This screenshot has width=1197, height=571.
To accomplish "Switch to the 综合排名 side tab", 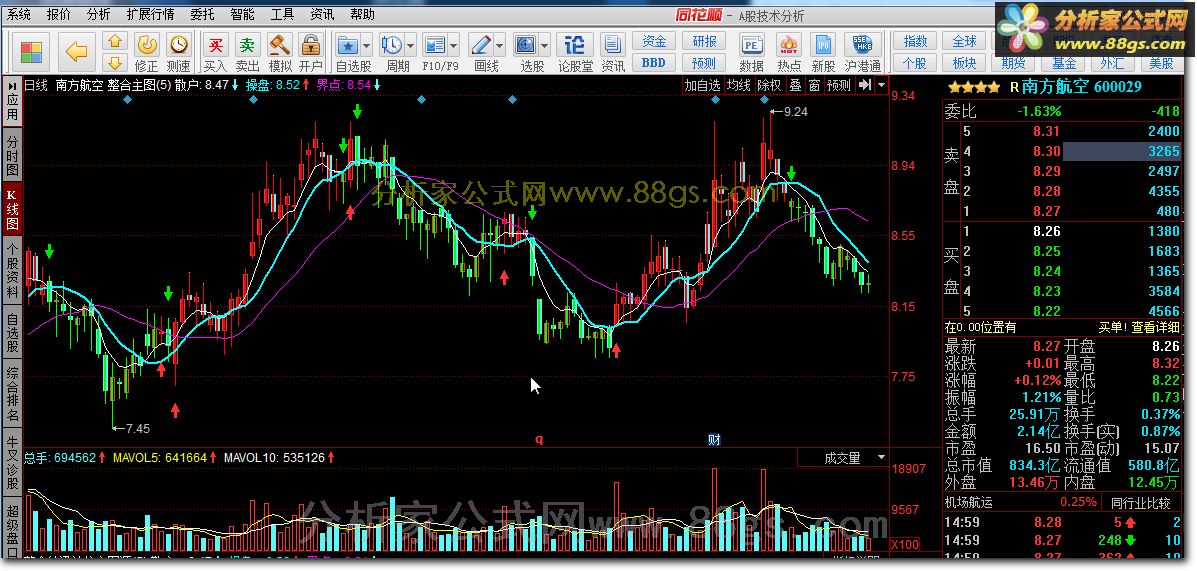I will click(12, 395).
